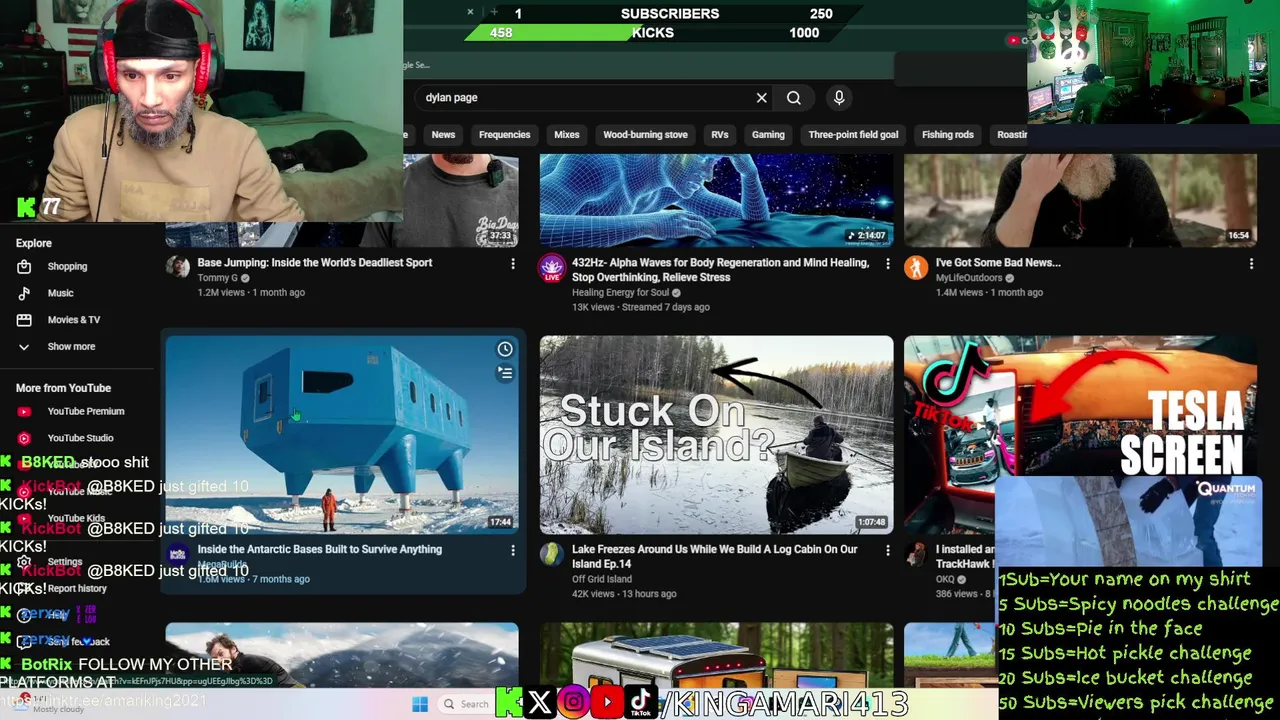Visit the Tommy G channel name

(217, 278)
